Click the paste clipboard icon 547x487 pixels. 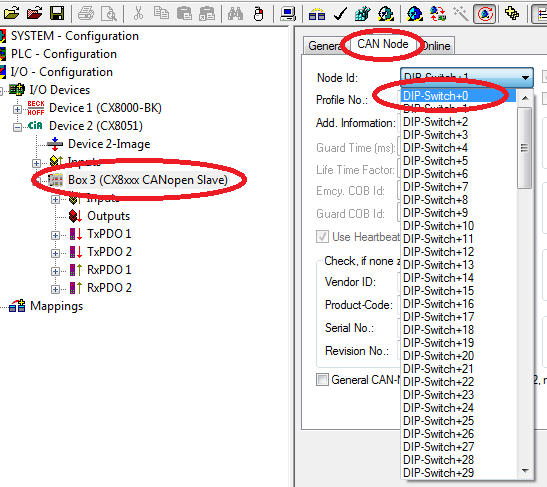pos(184,14)
